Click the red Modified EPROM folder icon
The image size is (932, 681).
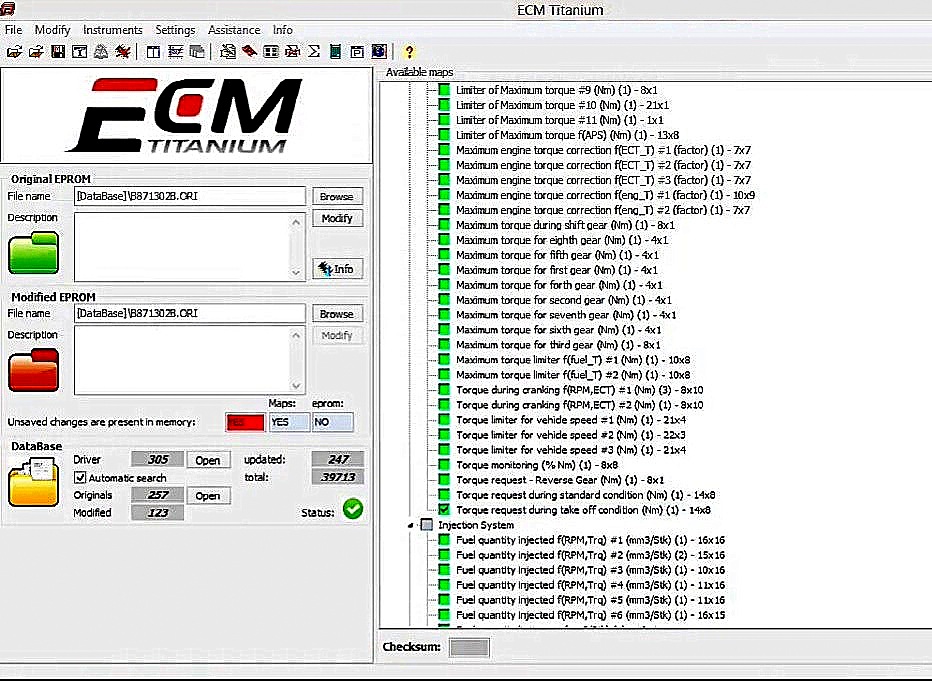point(33,370)
